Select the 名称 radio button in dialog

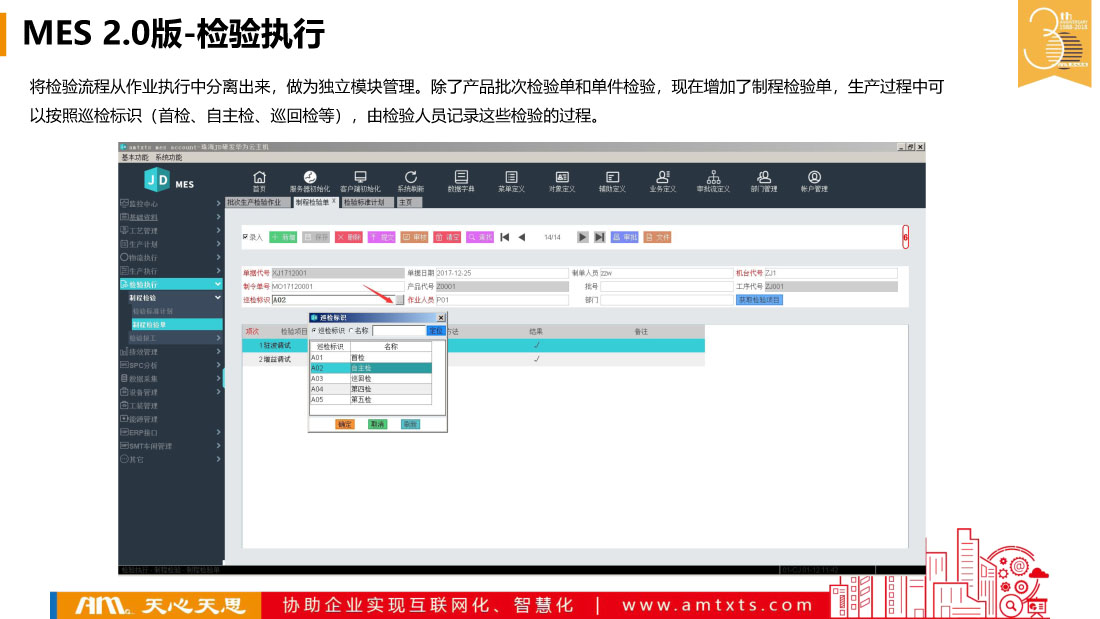pyautogui.click(x=351, y=330)
